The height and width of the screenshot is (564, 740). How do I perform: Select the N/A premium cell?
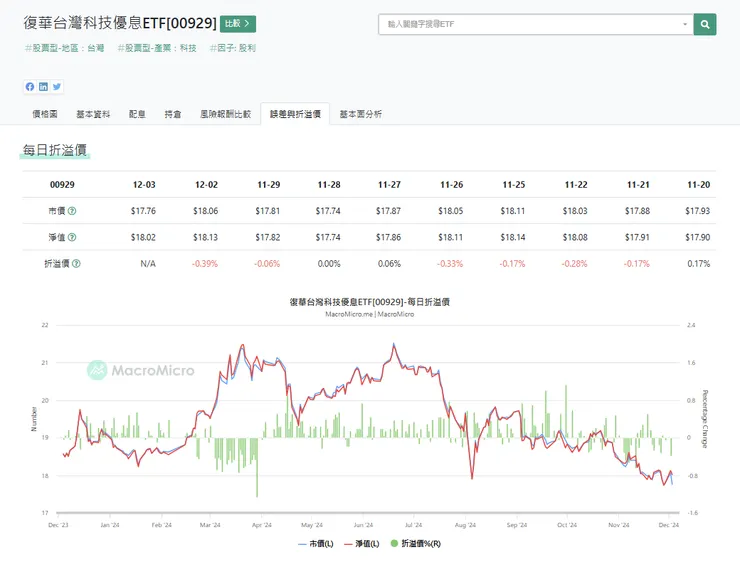(x=148, y=264)
